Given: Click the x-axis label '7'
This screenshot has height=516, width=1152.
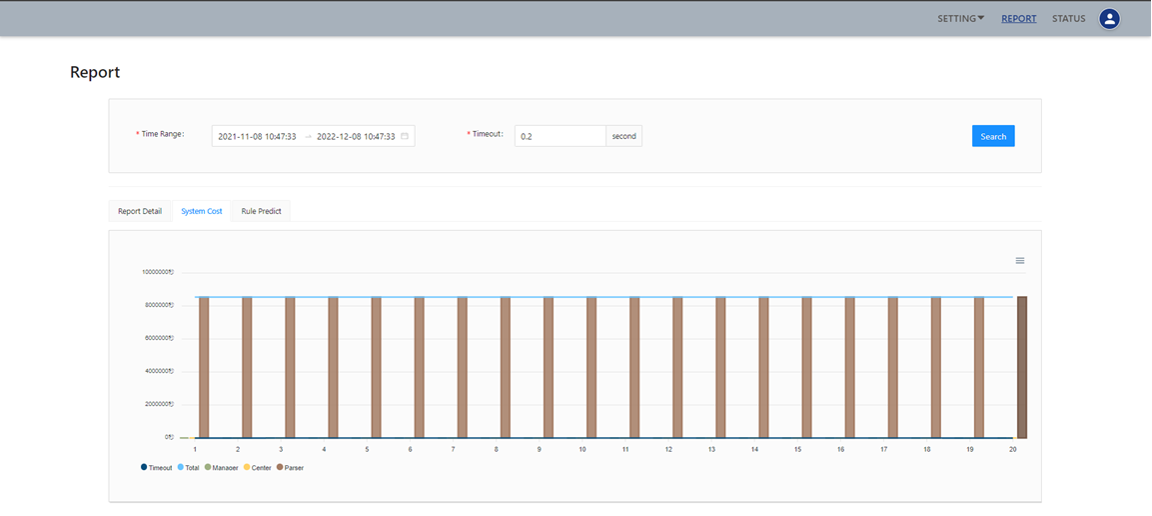Looking at the screenshot, I should coord(453,448).
